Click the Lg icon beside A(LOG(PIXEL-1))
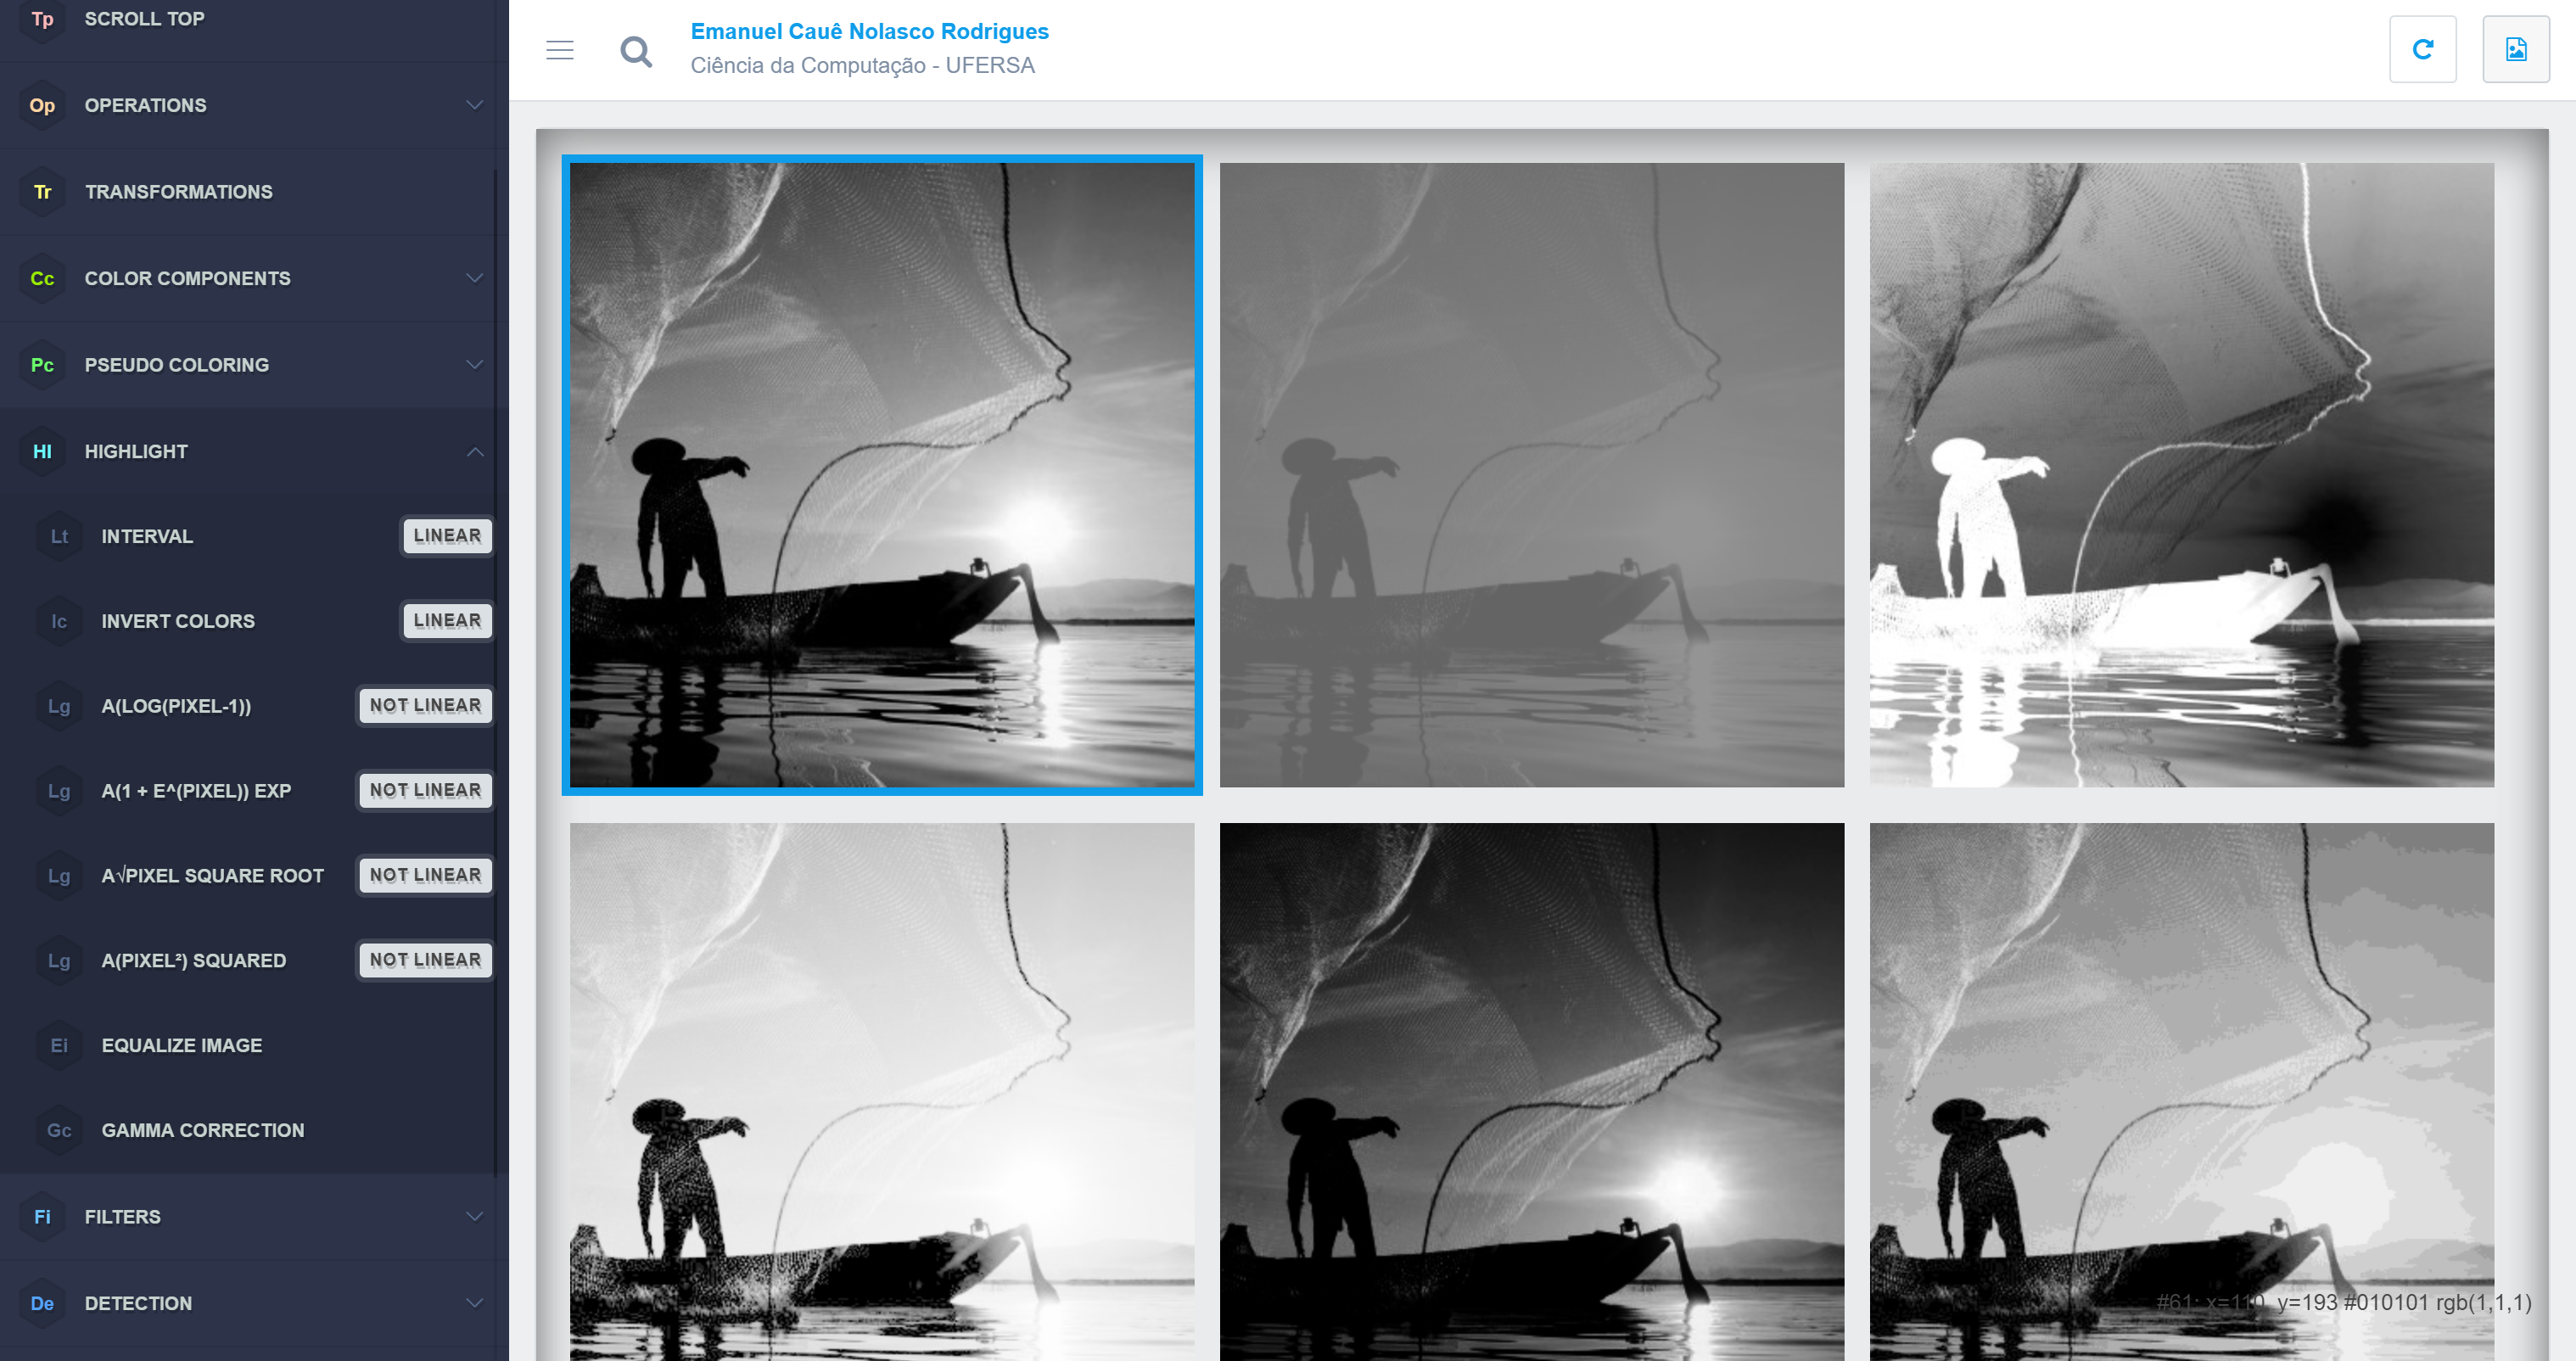Viewport: 2576px width, 1361px height. (59, 706)
